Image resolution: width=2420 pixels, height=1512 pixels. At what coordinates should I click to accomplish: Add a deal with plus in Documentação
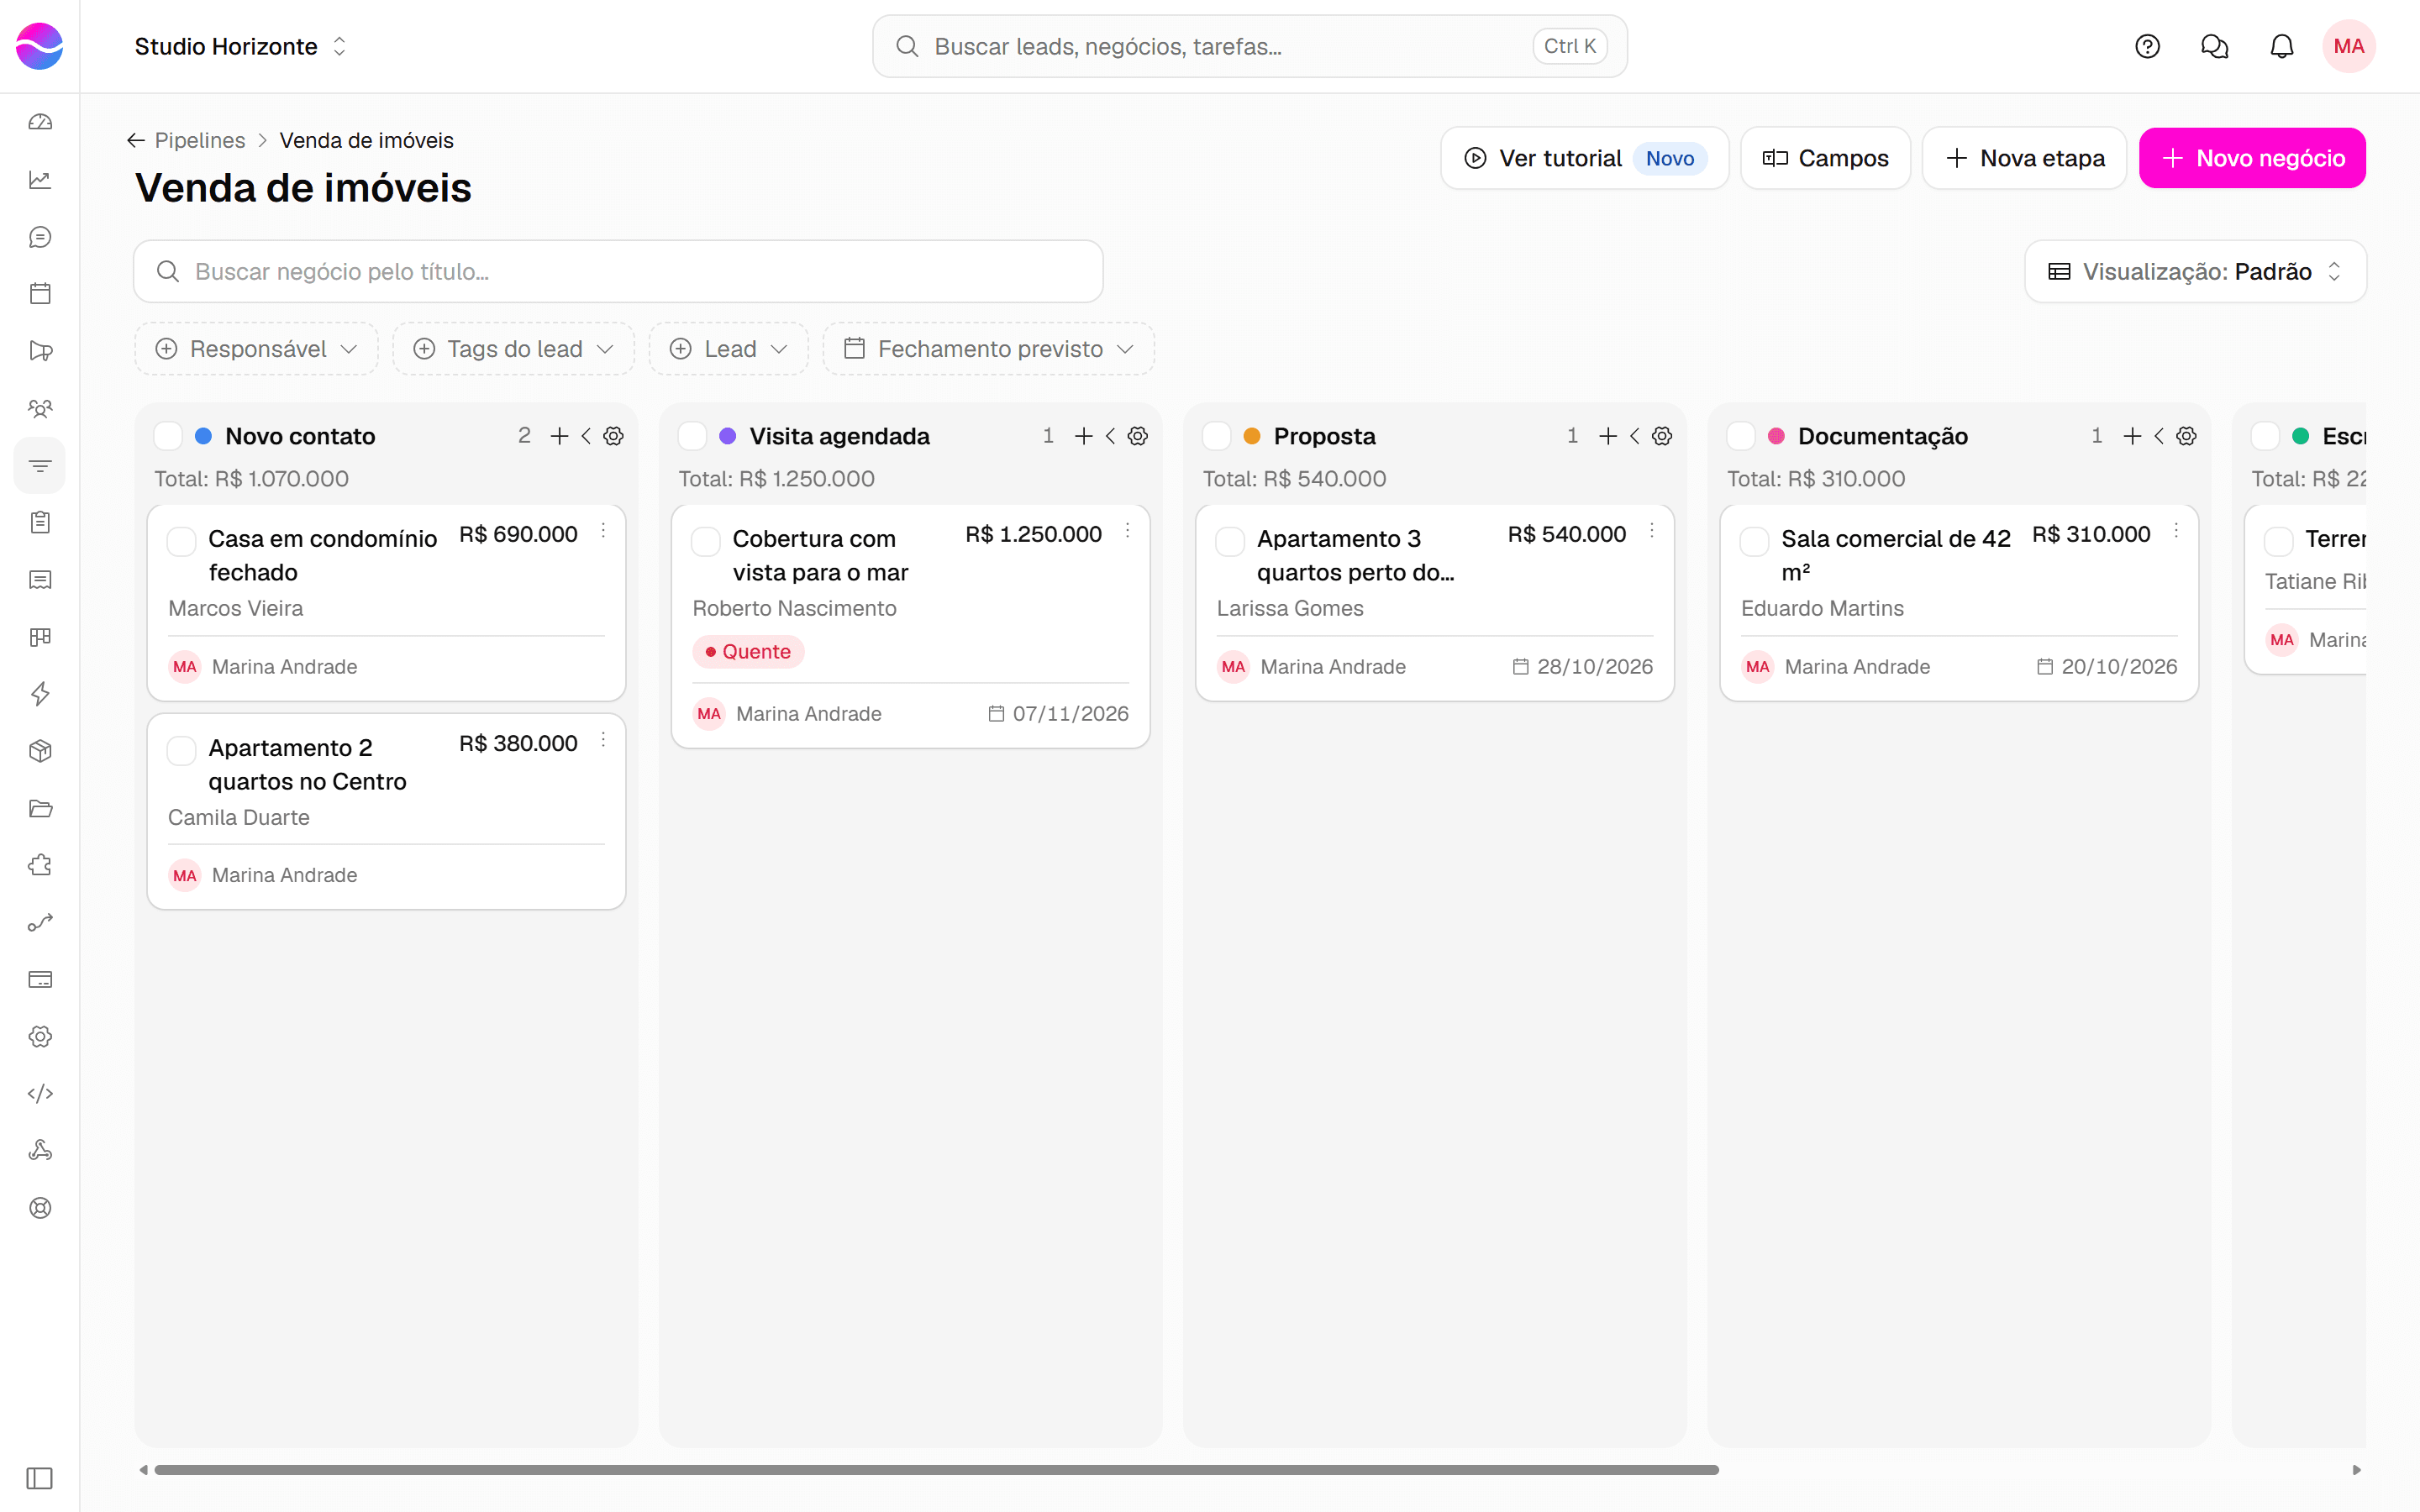[x=2132, y=436]
